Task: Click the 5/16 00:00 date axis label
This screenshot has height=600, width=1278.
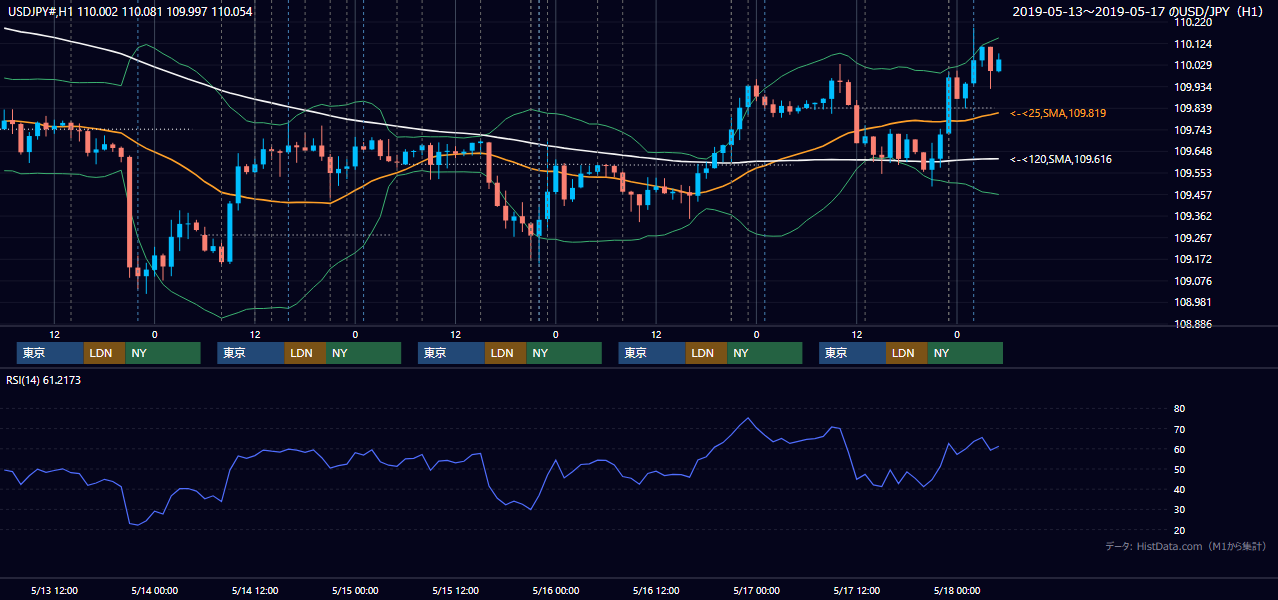Action: (x=556, y=590)
